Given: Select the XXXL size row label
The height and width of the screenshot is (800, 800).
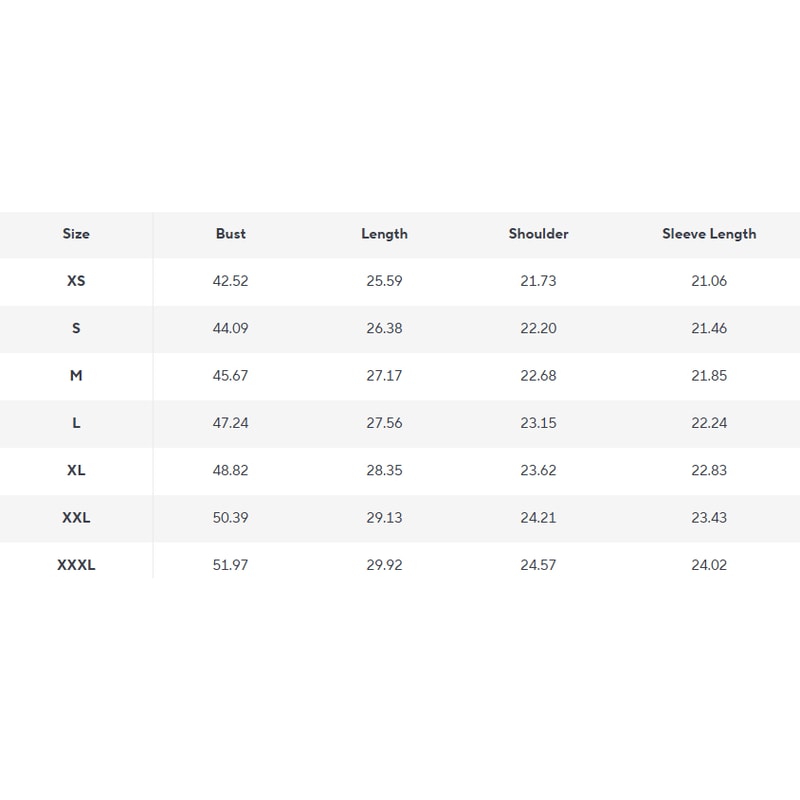Looking at the screenshot, I should 76,565.
